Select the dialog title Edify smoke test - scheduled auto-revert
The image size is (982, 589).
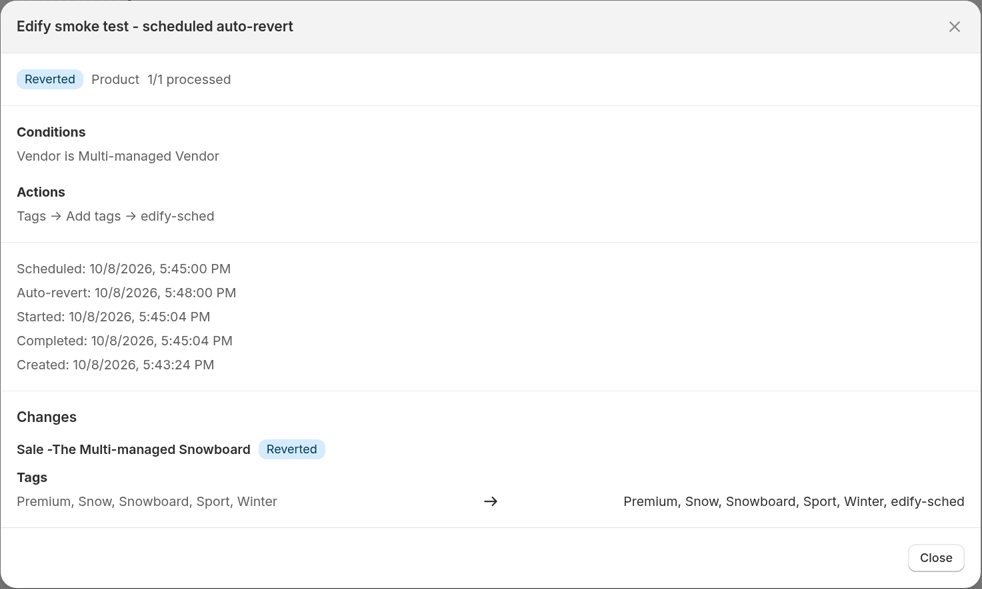[155, 26]
